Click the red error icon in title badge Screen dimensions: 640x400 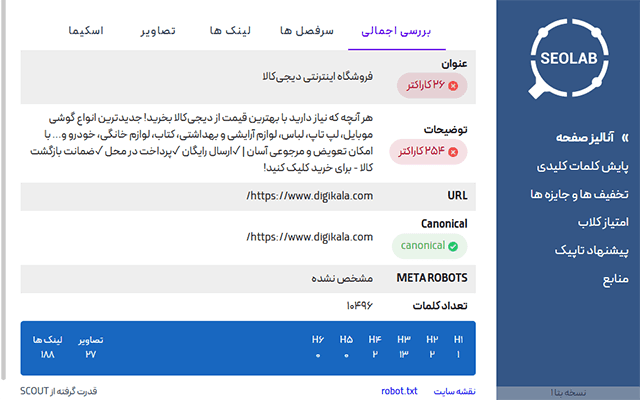click(x=453, y=86)
